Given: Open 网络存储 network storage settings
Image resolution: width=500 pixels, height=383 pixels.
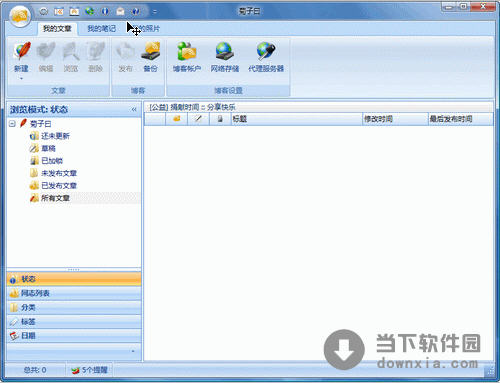Looking at the screenshot, I should point(224,56).
